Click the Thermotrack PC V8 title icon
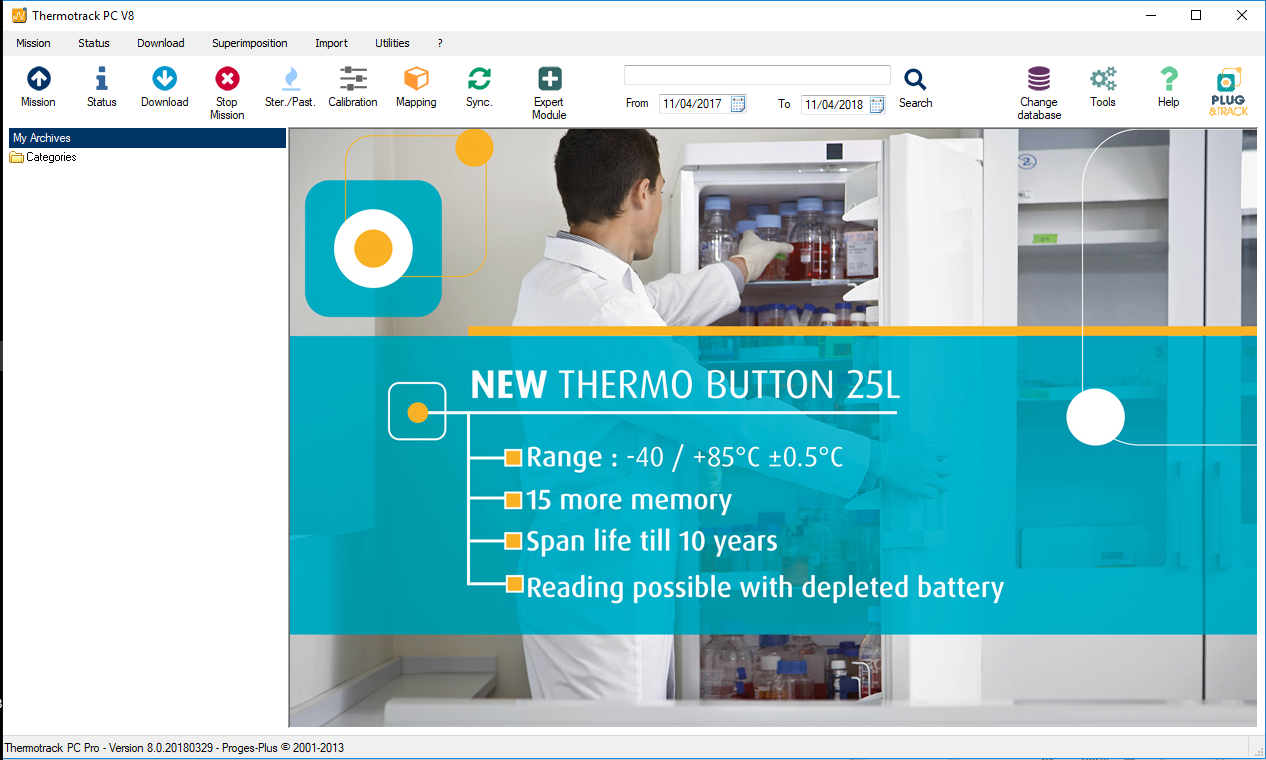 coord(18,15)
